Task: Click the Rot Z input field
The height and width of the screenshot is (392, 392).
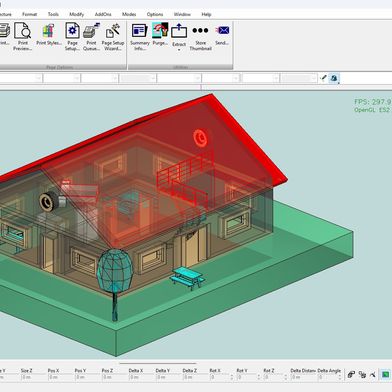Action: tap(273, 377)
